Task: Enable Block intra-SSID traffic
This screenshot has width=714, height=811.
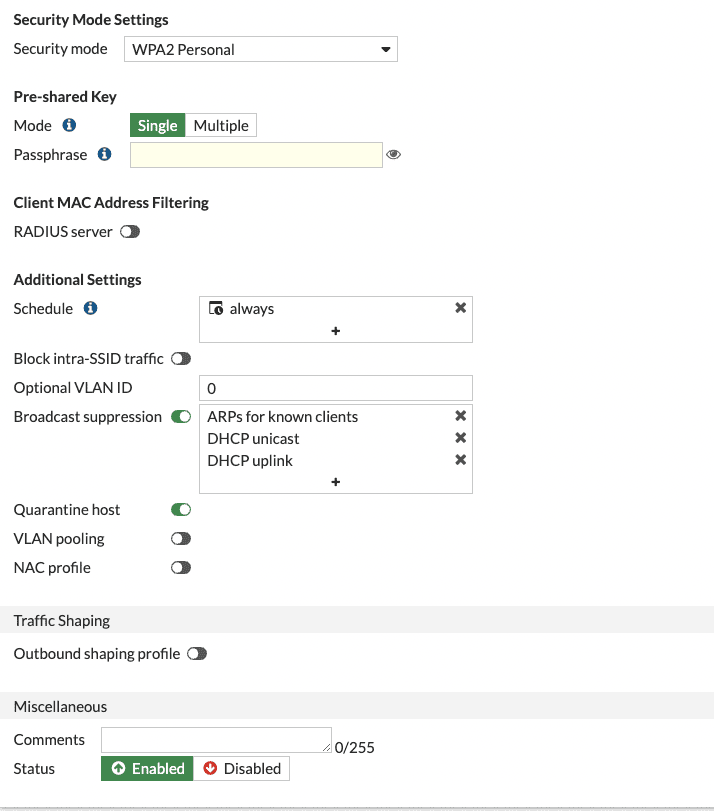Action: click(181, 358)
